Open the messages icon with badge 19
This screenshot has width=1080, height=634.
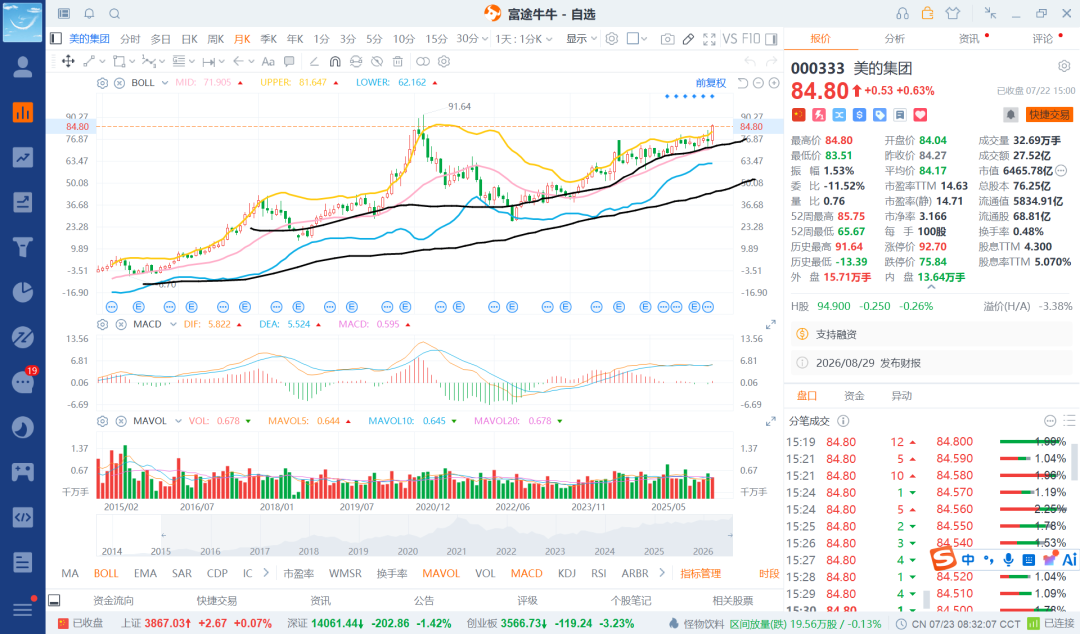pos(23,382)
